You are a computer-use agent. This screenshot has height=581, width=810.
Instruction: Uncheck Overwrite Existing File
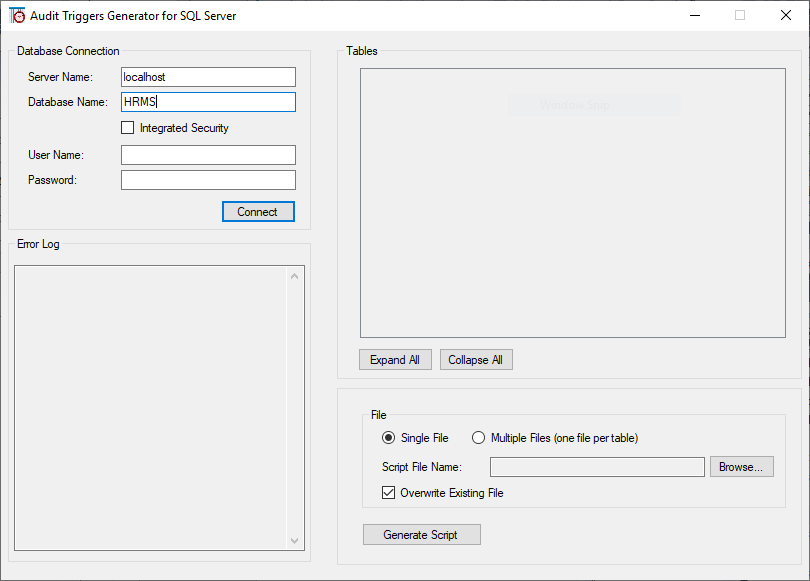click(x=389, y=493)
